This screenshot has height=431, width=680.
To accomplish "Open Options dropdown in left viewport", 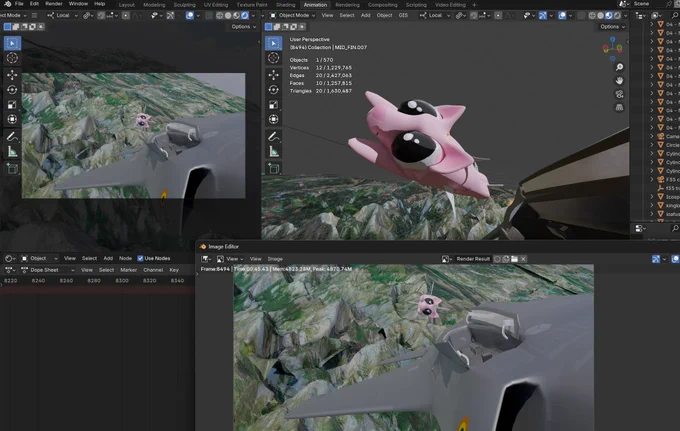I will coord(244,26).
